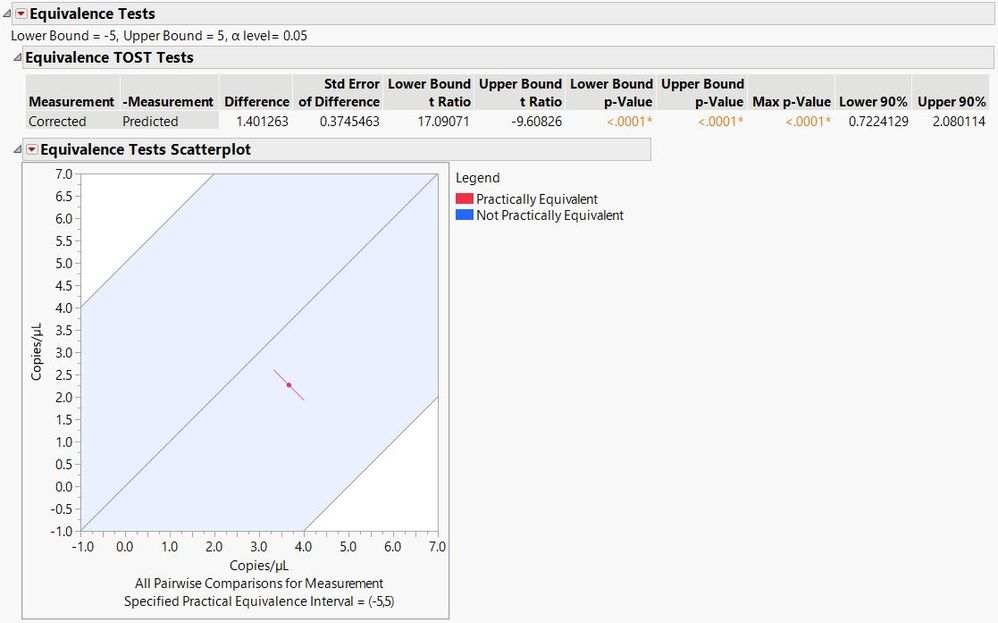Screen dimensions: 998x623
Task: Select the Upper 90% value 2.080114
Action: click(959, 122)
